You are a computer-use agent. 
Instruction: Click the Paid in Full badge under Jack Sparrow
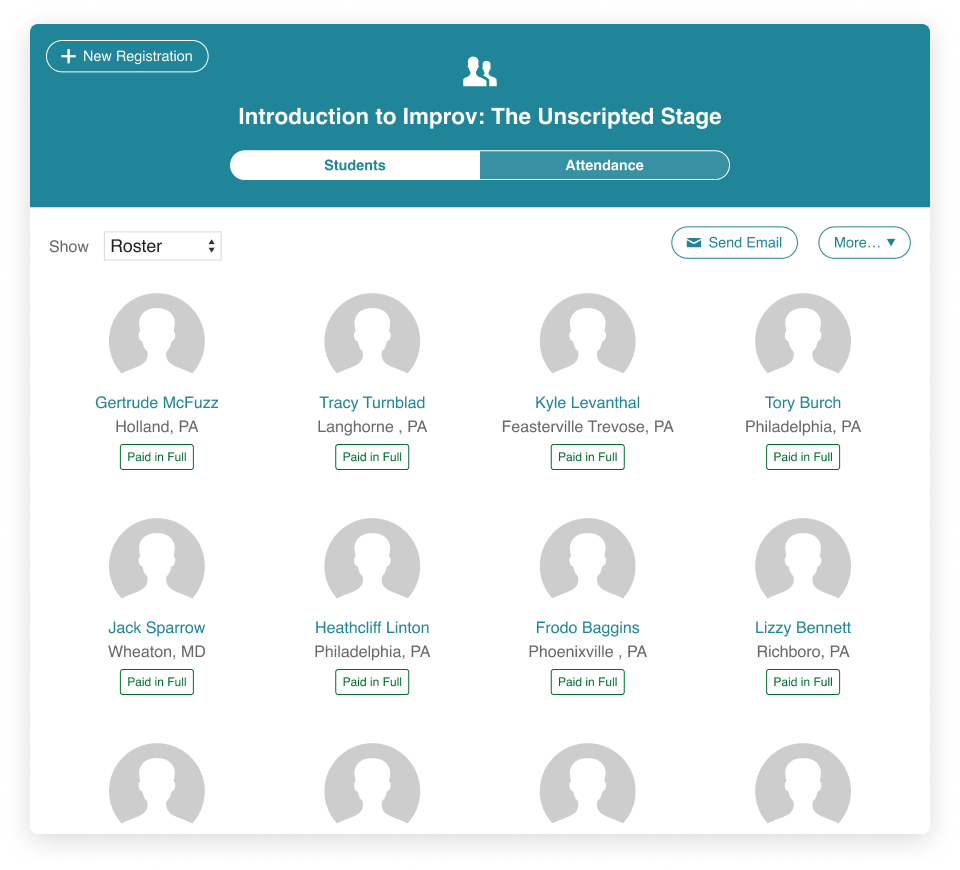(x=156, y=681)
